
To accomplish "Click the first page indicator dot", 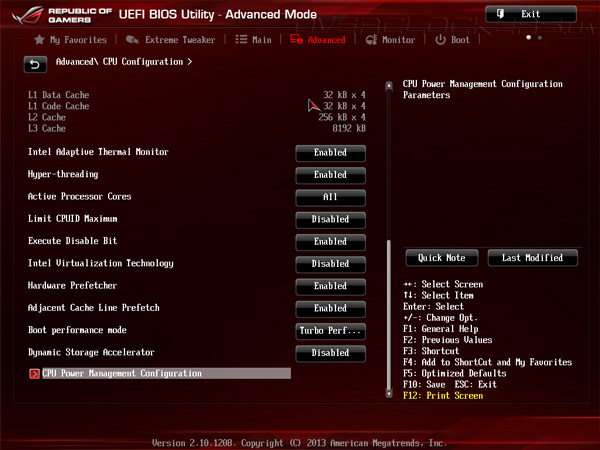I will pyautogui.click(x=528, y=38).
